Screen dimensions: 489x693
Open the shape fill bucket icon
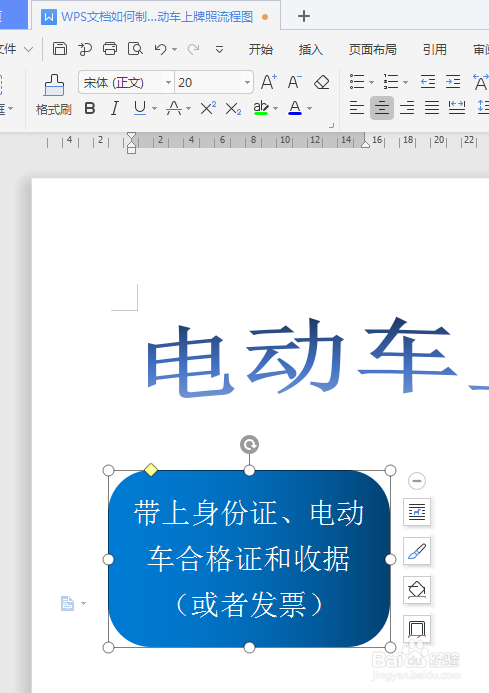(416, 590)
